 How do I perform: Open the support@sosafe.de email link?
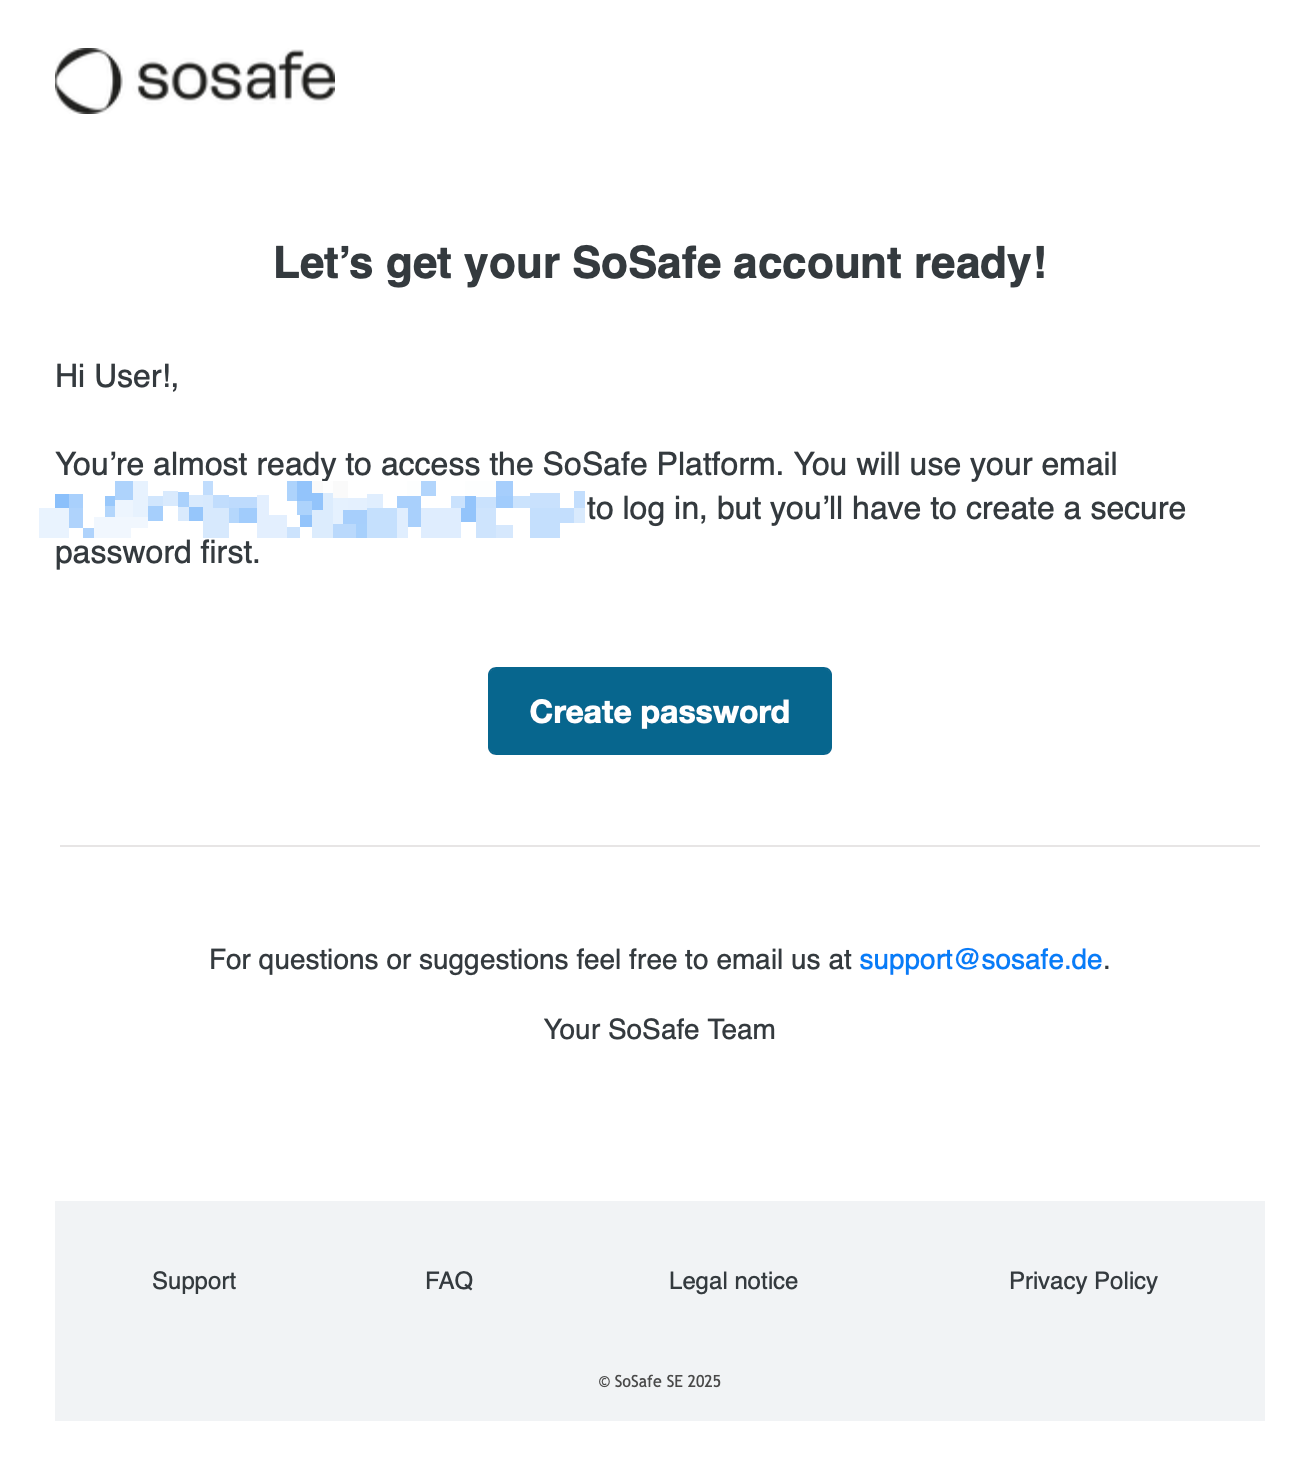pos(980,960)
